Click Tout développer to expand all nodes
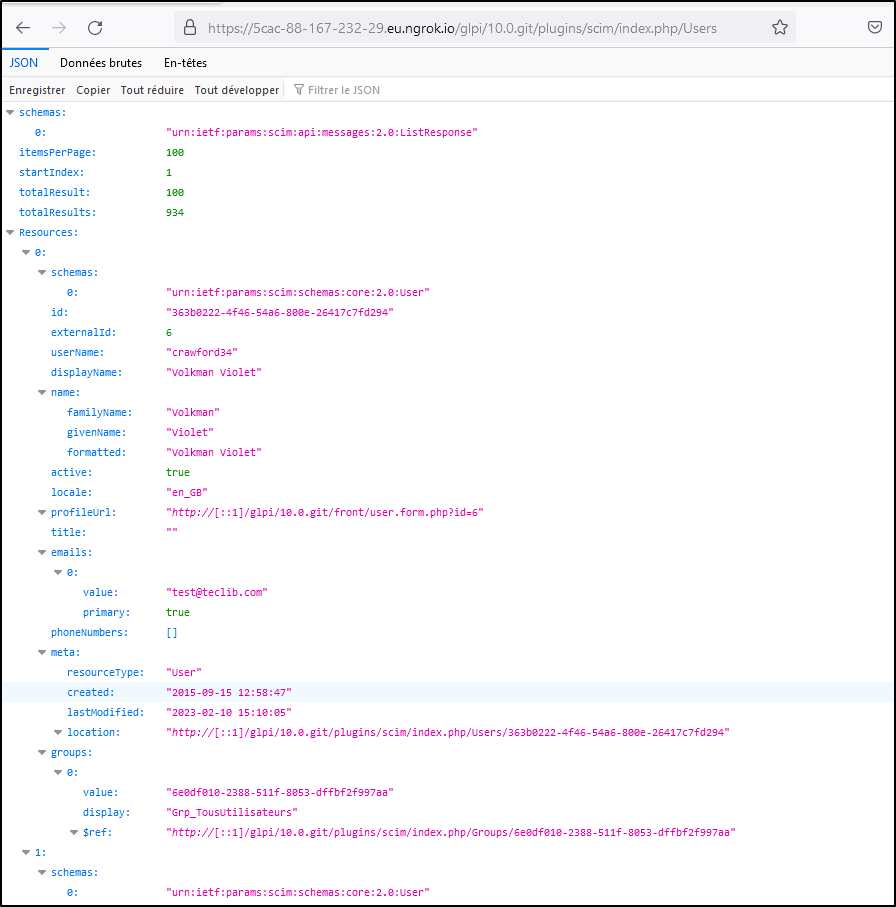Viewport: 896px width, 907px height. click(236, 89)
